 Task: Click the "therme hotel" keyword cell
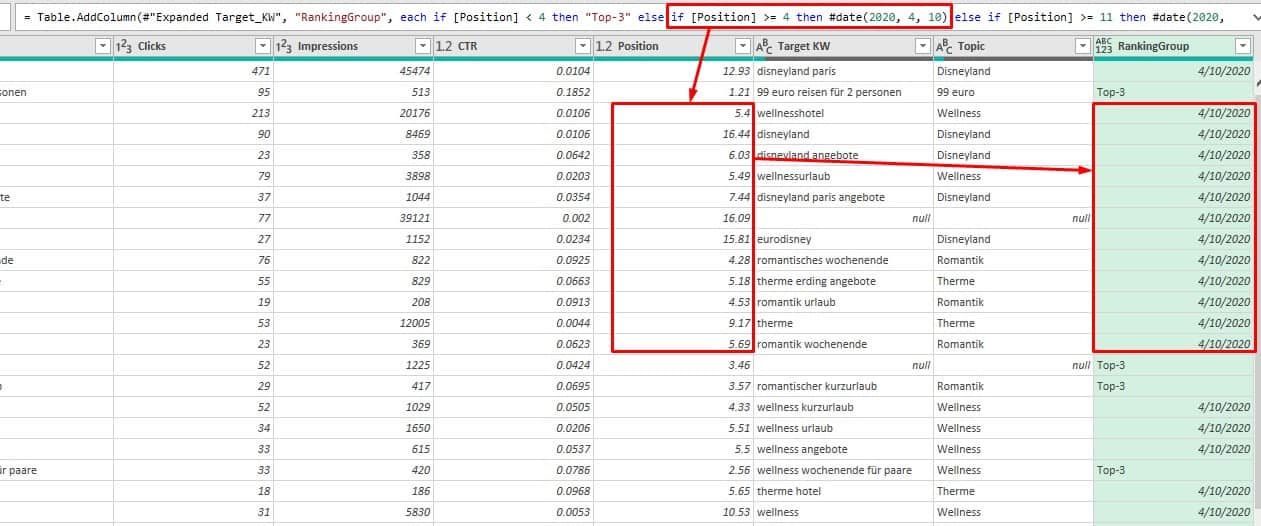[843, 491]
